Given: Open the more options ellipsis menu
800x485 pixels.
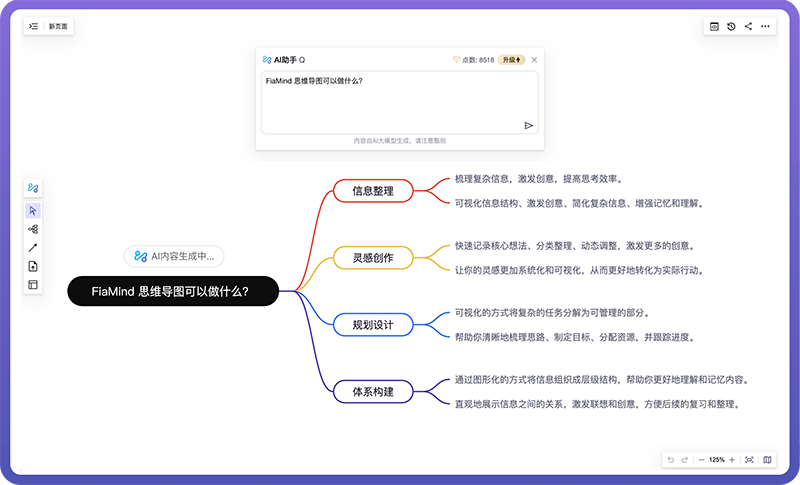Looking at the screenshot, I should coord(765,27).
